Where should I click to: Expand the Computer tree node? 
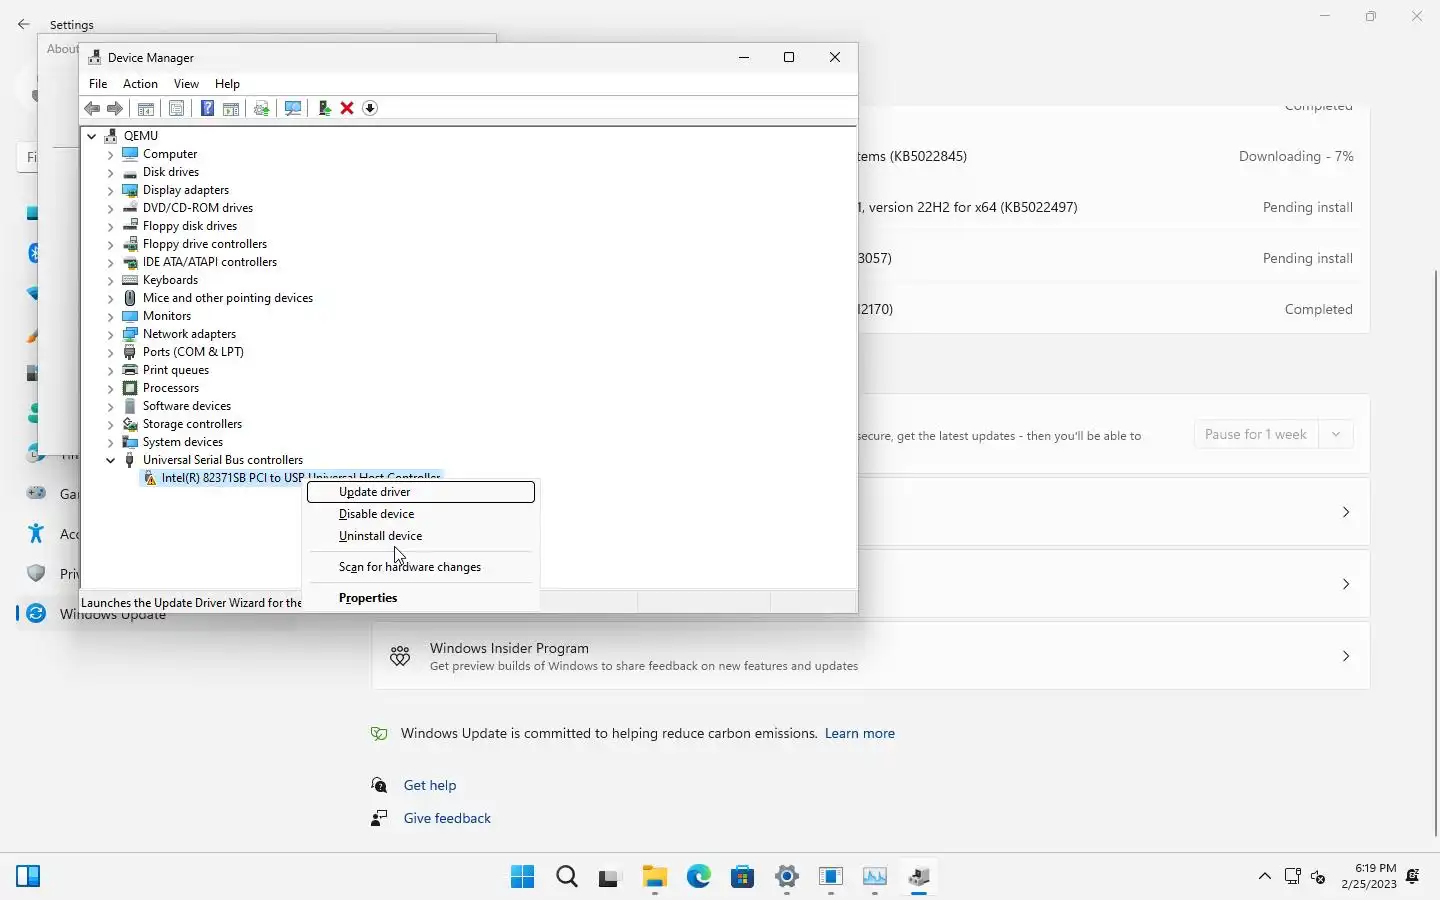click(x=111, y=154)
